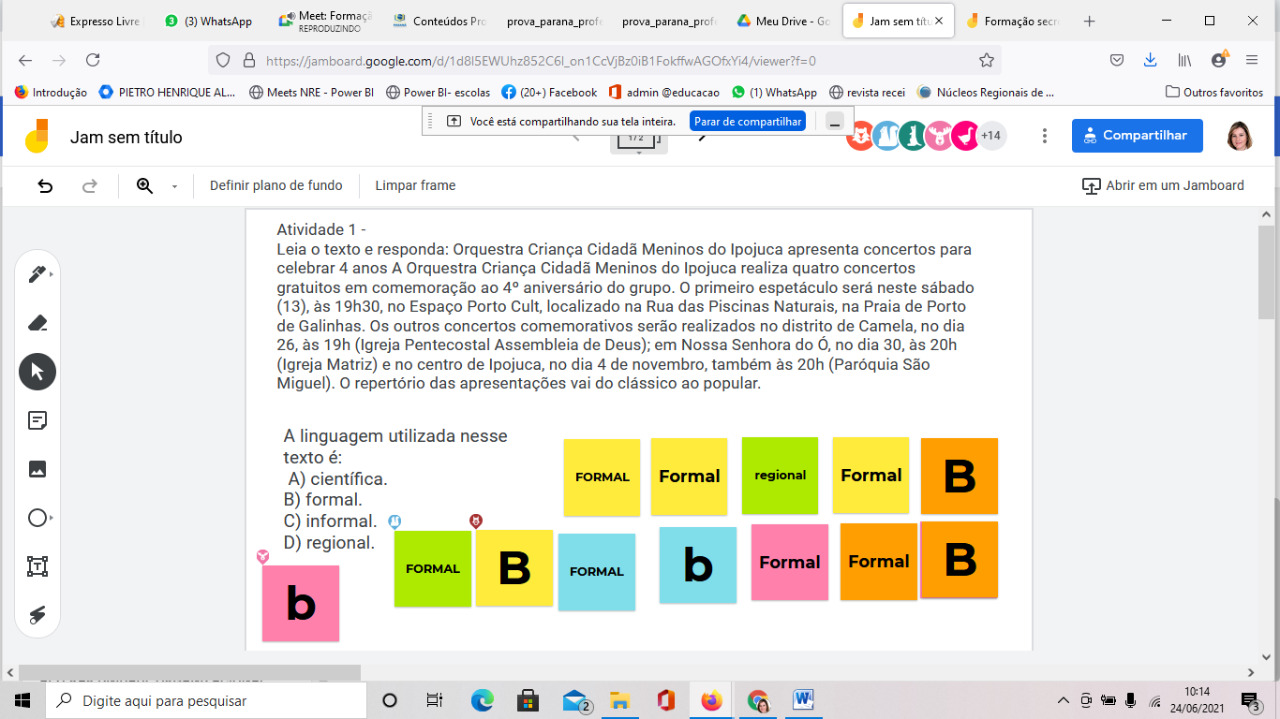Expand the frame bar 1/2 thumbnail
Screen dimensions: 1280x719
(639, 142)
